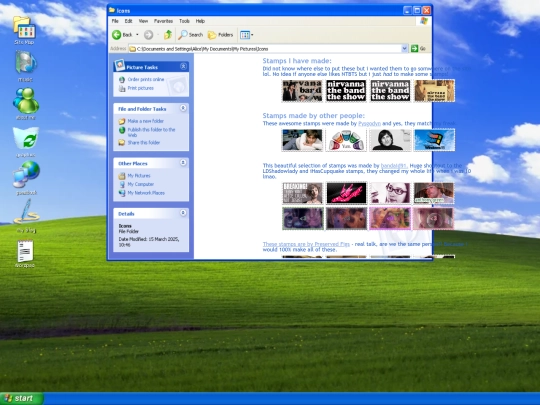Follow the Preserved Figs stamps link
The height and width of the screenshot is (405, 540).
pyautogui.click(x=306, y=244)
